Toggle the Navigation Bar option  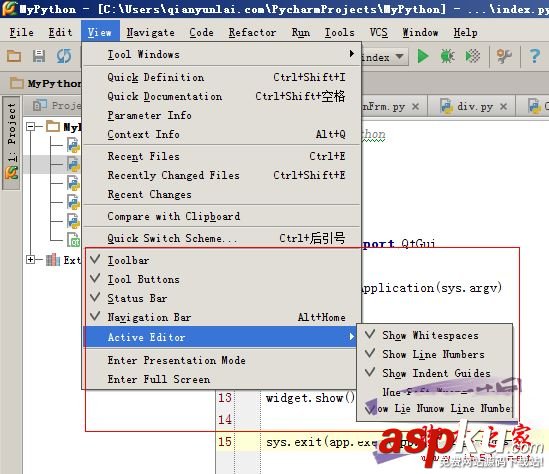pos(223,317)
